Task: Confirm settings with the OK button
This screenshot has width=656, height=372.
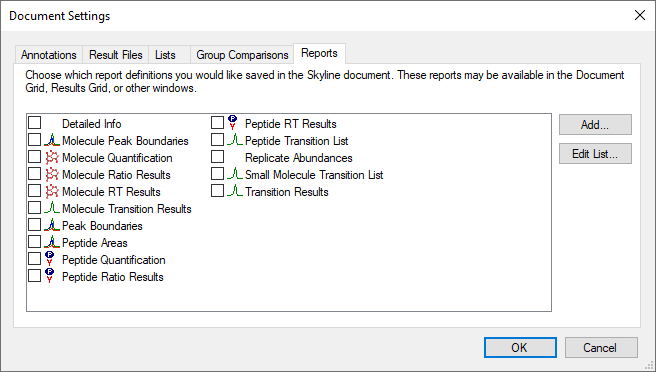Action: coord(520,348)
